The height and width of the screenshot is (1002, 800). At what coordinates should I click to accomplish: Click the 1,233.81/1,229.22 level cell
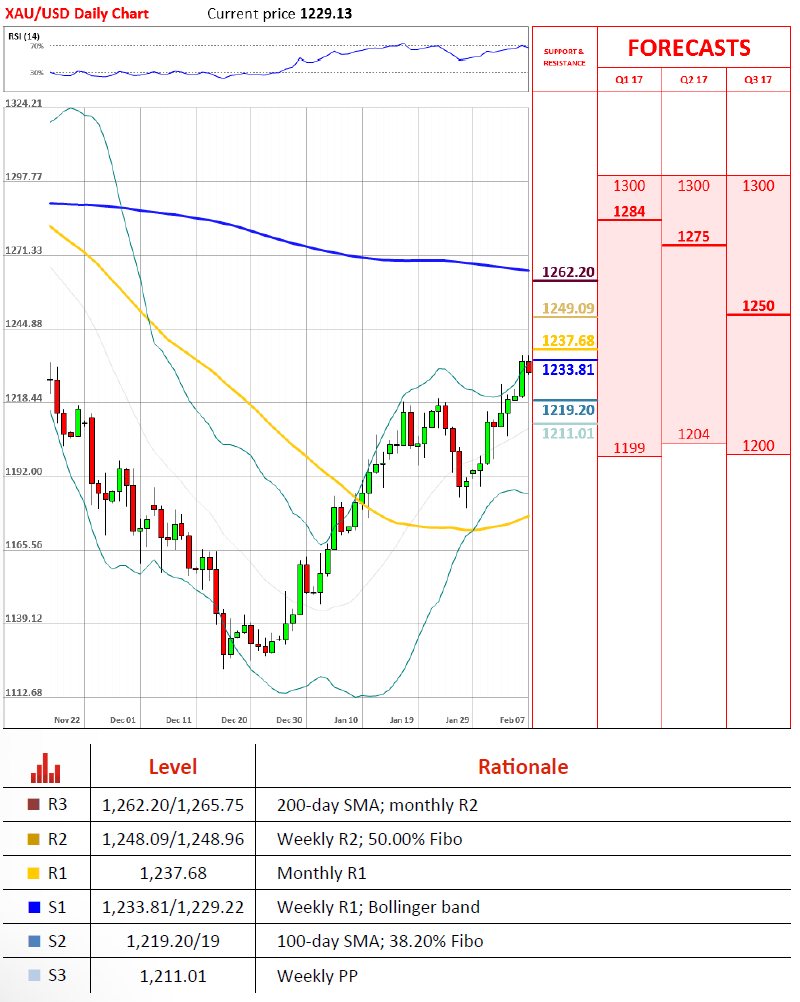click(173, 907)
